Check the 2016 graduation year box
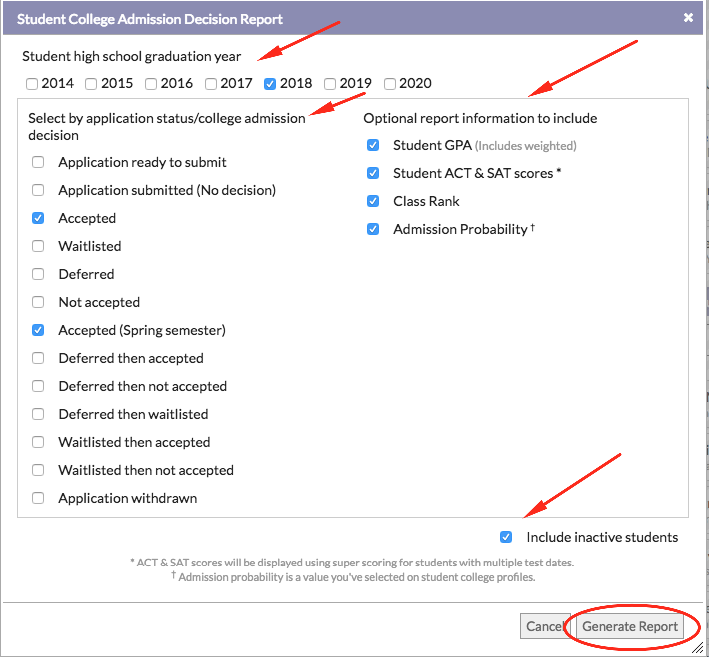This screenshot has width=709, height=657. tap(151, 84)
